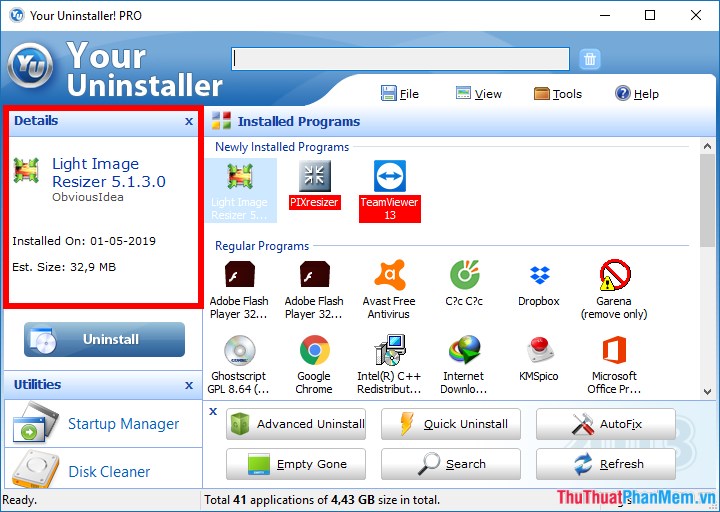Close the bottom action buttons panel
The image size is (720, 512).
(x=213, y=411)
